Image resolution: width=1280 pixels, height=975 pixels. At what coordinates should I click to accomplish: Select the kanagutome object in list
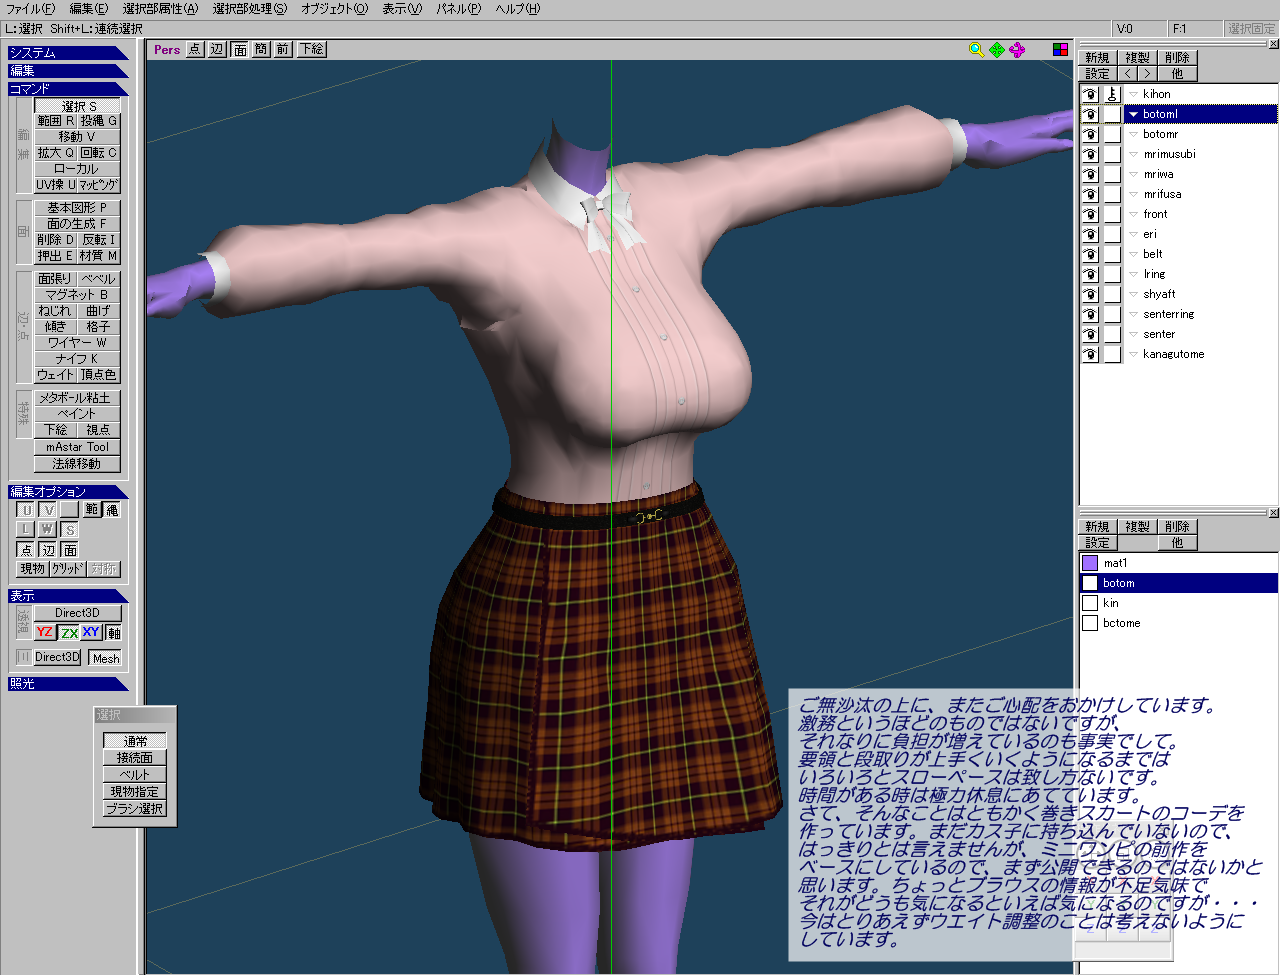point(1173,354)
